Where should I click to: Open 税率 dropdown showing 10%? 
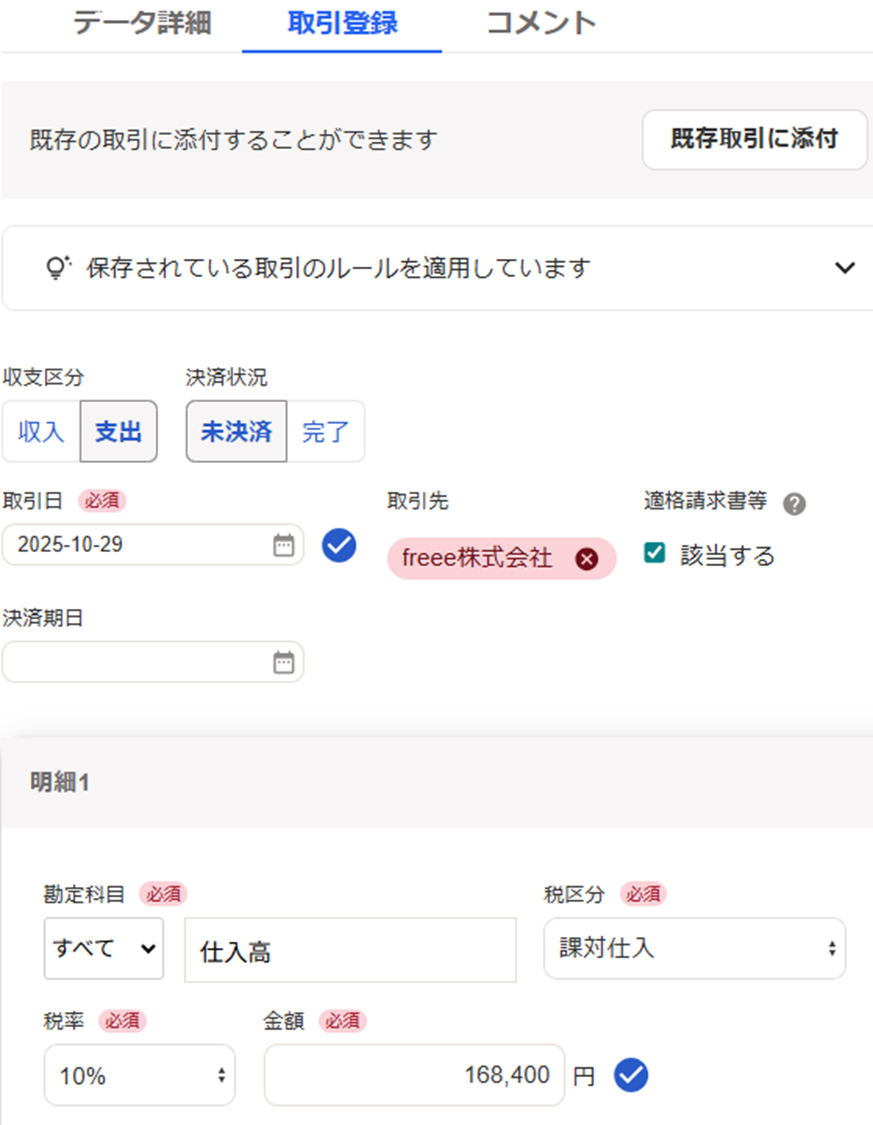(x=139, y=1076)
